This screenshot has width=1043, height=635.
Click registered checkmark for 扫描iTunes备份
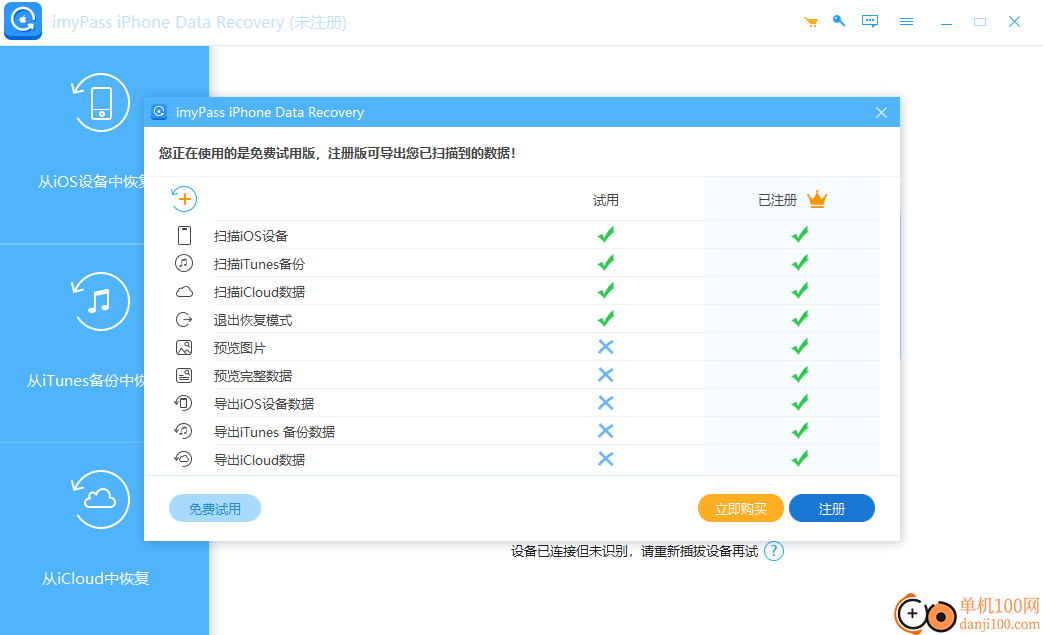800,263
